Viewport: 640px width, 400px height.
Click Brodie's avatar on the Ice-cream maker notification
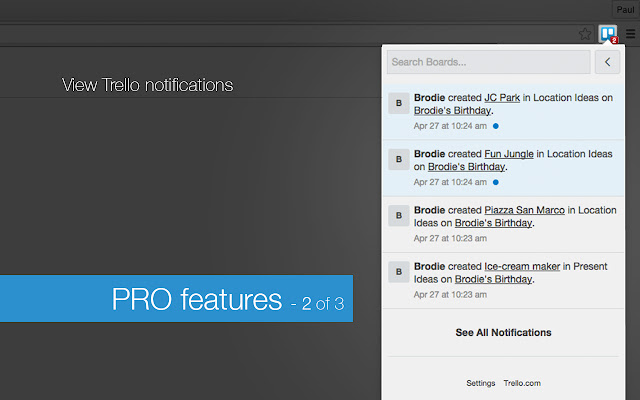pyautogui.click(x=398, y=271)
